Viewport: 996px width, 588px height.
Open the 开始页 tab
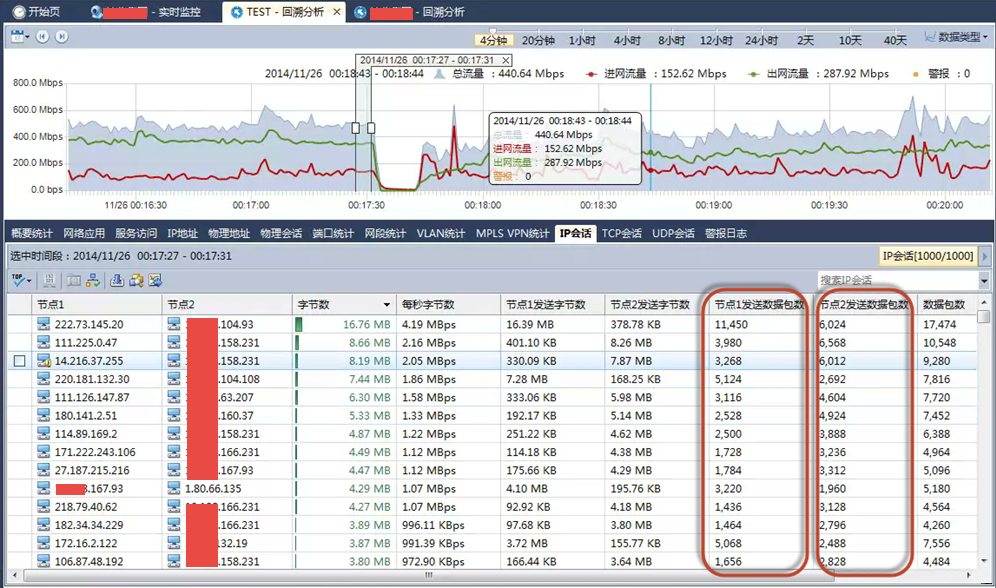[x=36, y=12]
